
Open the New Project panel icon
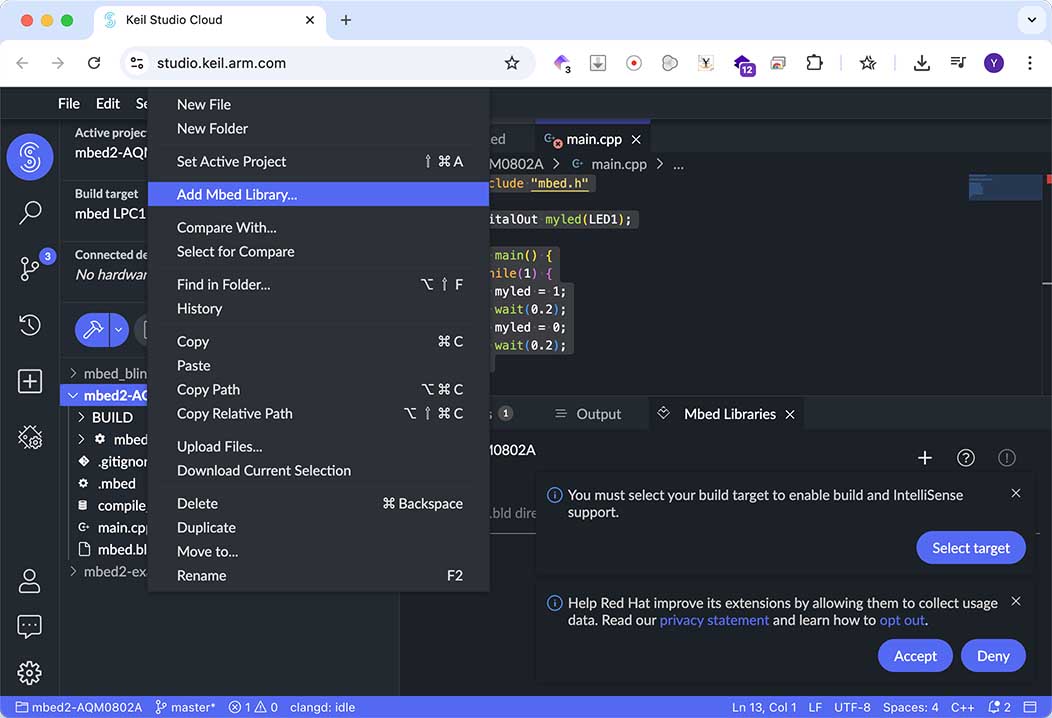click(x=30, y=381)
